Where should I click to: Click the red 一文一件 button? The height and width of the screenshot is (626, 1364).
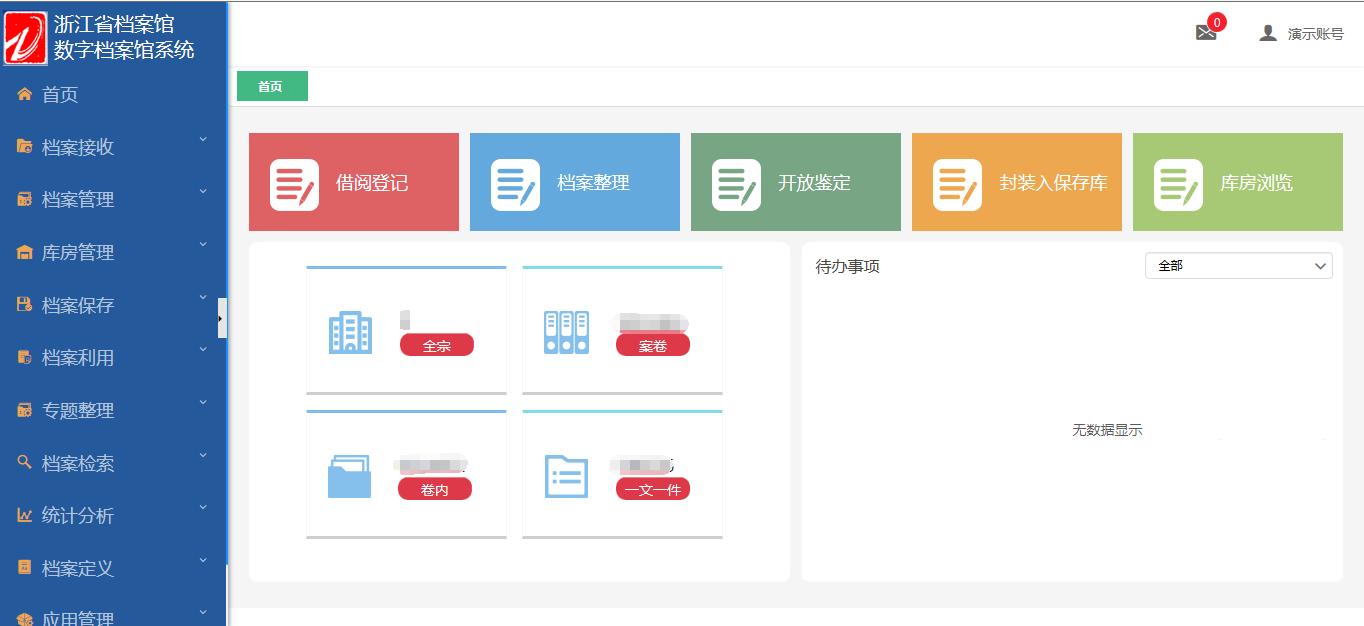tap(653, 489)
